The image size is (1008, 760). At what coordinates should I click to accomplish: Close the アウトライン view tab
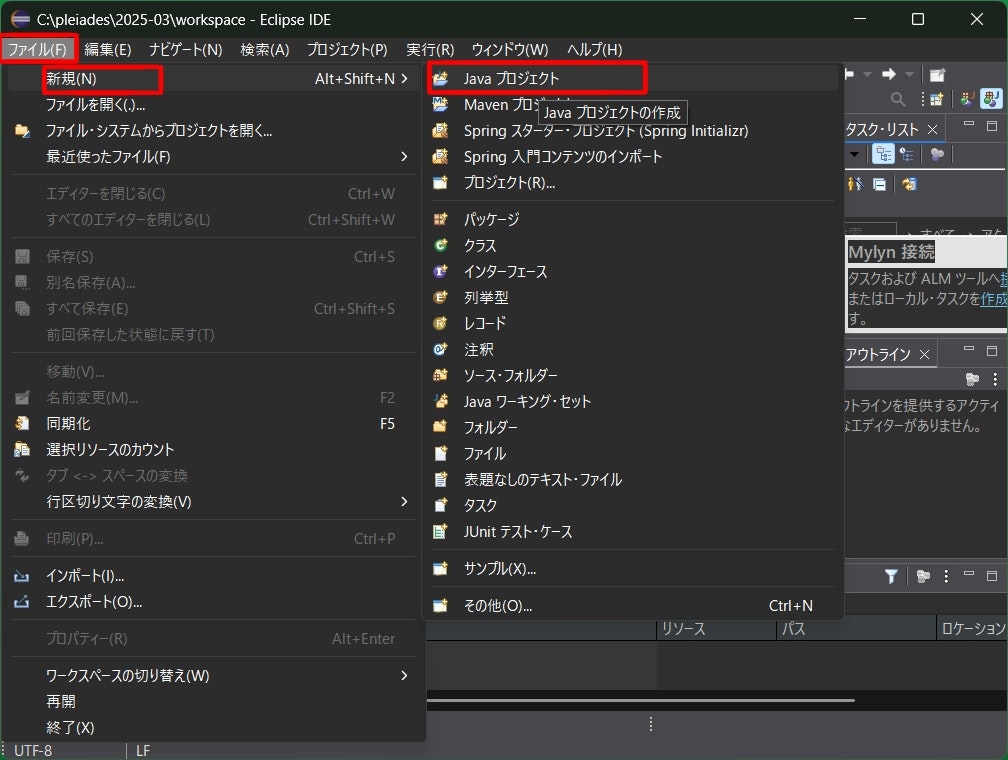pos(924,354)
